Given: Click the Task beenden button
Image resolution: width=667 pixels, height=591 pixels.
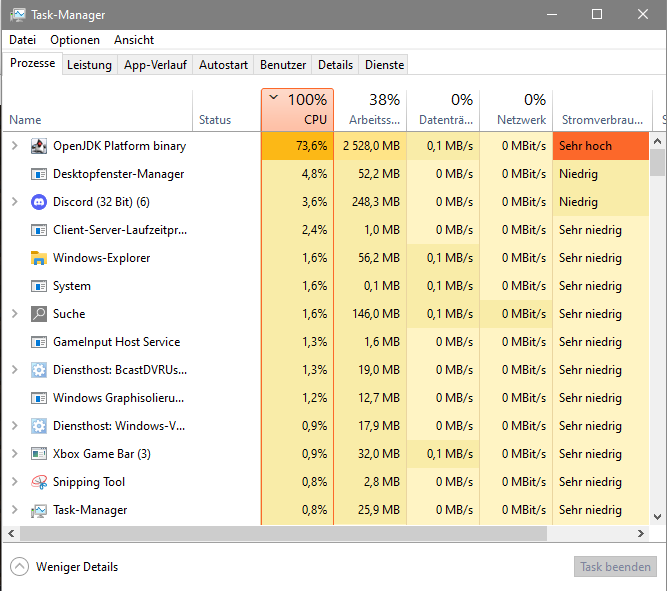Looking at the screenshot, I should 615,567.
